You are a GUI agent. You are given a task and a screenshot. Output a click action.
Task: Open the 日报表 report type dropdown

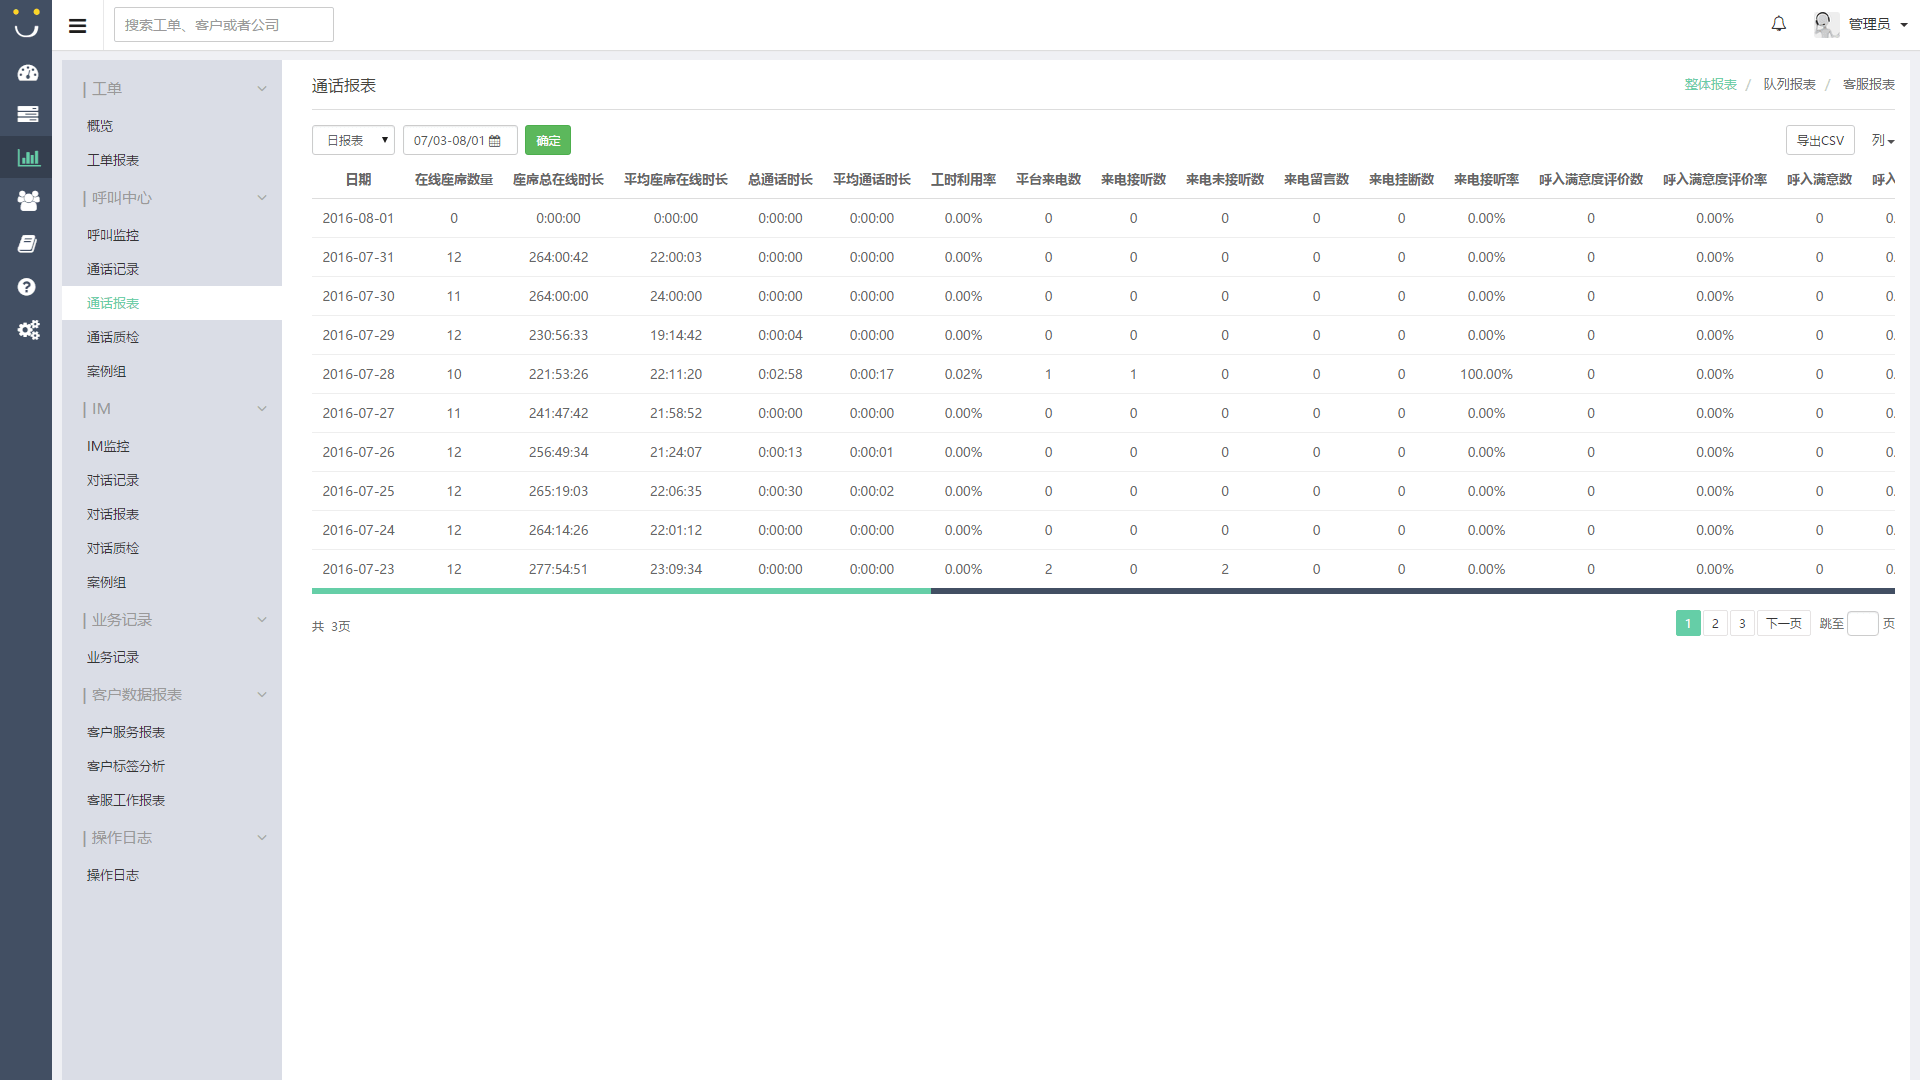[x=353, y=140]
